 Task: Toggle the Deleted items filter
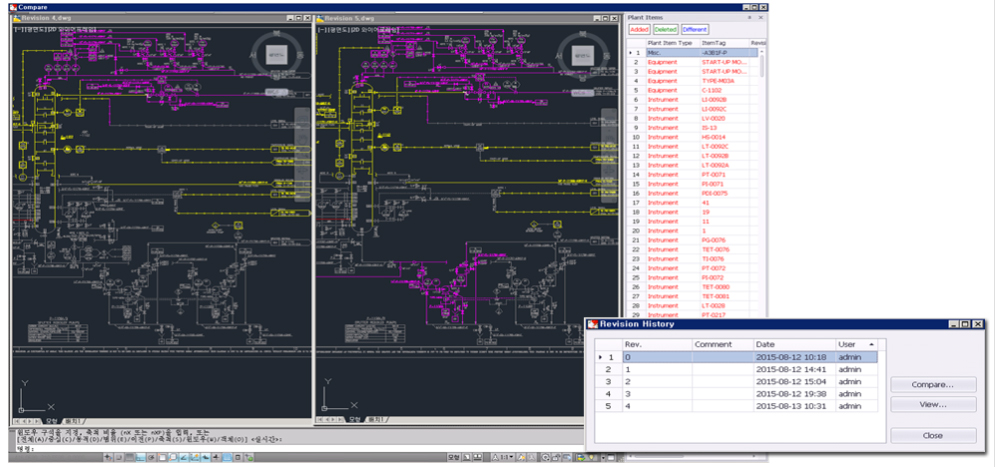[x=665, y=30]
